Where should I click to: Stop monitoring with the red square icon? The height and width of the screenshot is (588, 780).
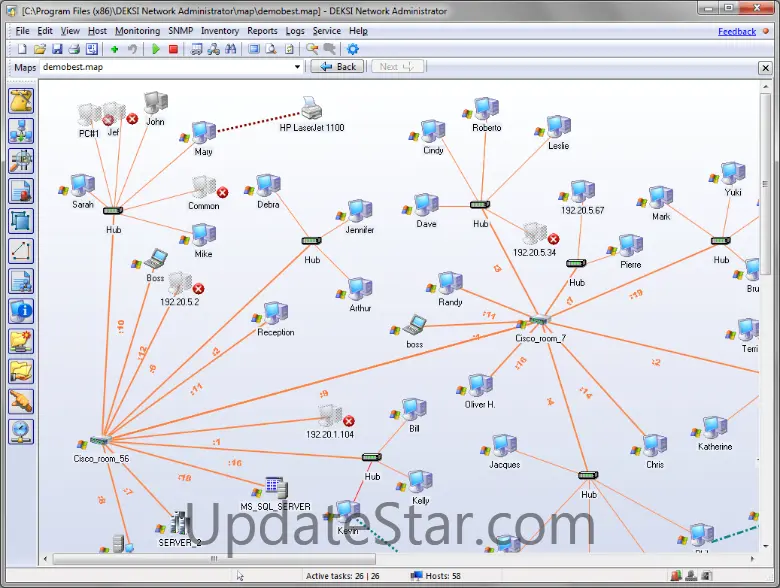[x=173, y=49]
